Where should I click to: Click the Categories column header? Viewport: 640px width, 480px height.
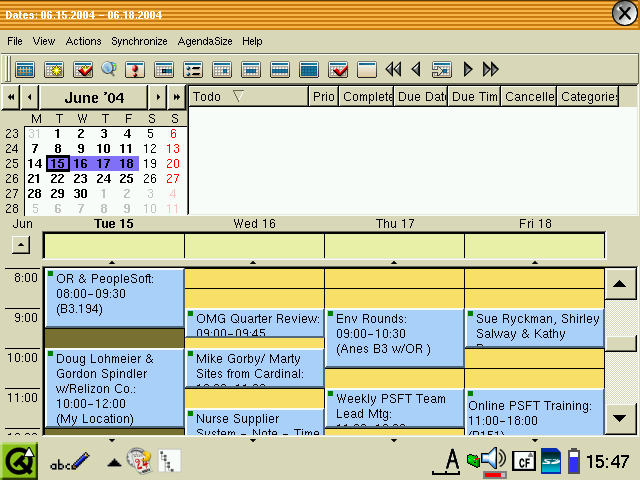click(x=588, y=96)
